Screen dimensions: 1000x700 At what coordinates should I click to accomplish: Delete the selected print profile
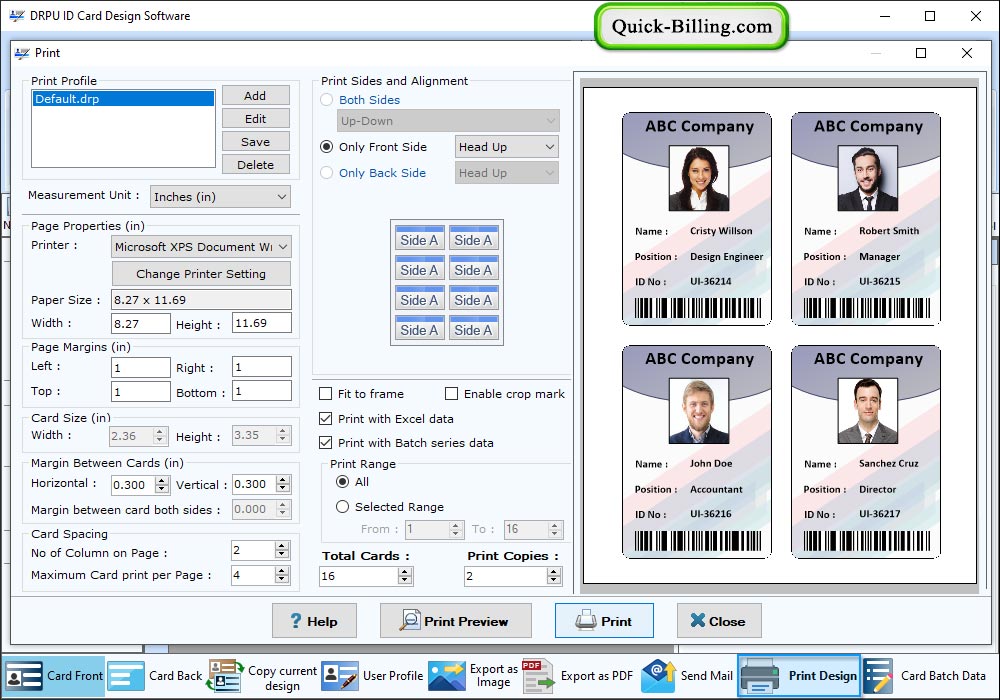point(256,164)
